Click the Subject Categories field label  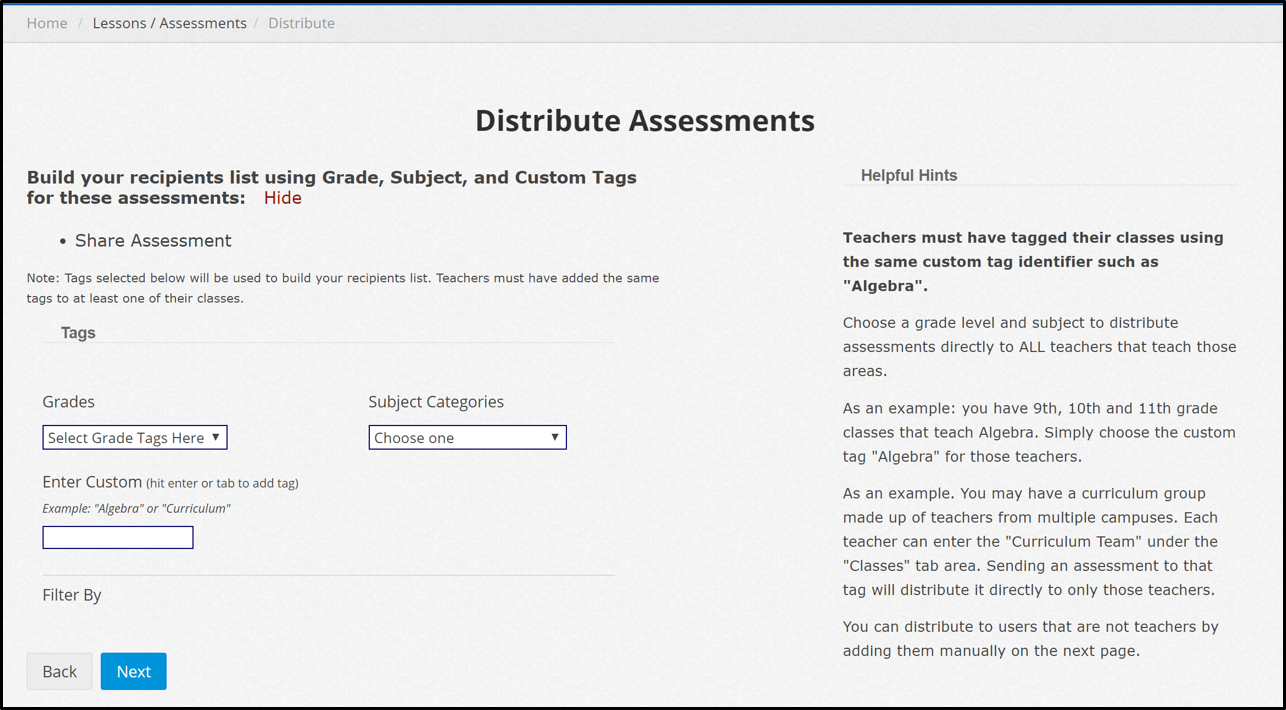click(x=436, y=402)
